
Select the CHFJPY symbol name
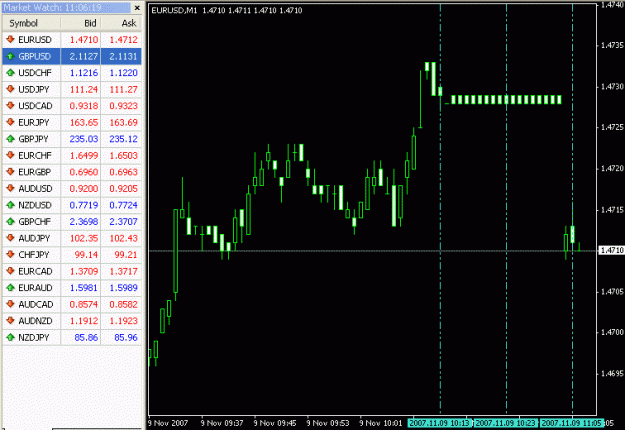tap(34, 255)
